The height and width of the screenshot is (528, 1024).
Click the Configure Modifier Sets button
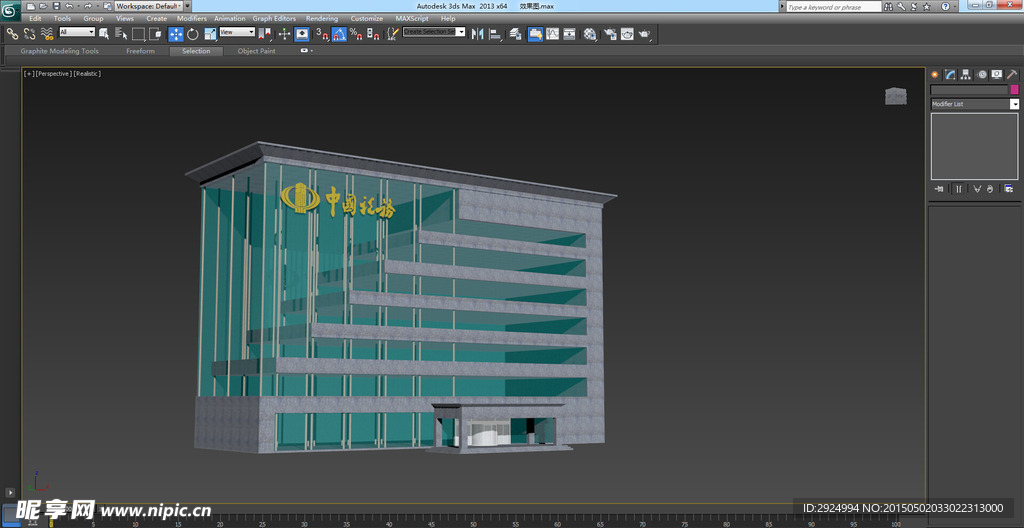(x=1009, y=189)
